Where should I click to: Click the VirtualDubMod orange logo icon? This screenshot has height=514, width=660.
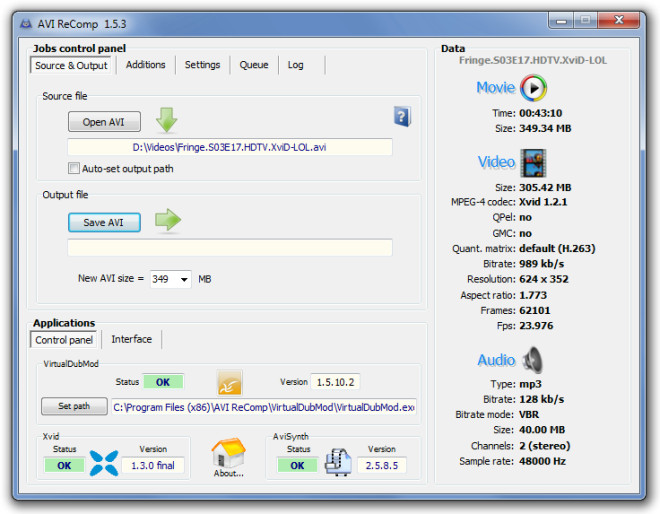229,383
